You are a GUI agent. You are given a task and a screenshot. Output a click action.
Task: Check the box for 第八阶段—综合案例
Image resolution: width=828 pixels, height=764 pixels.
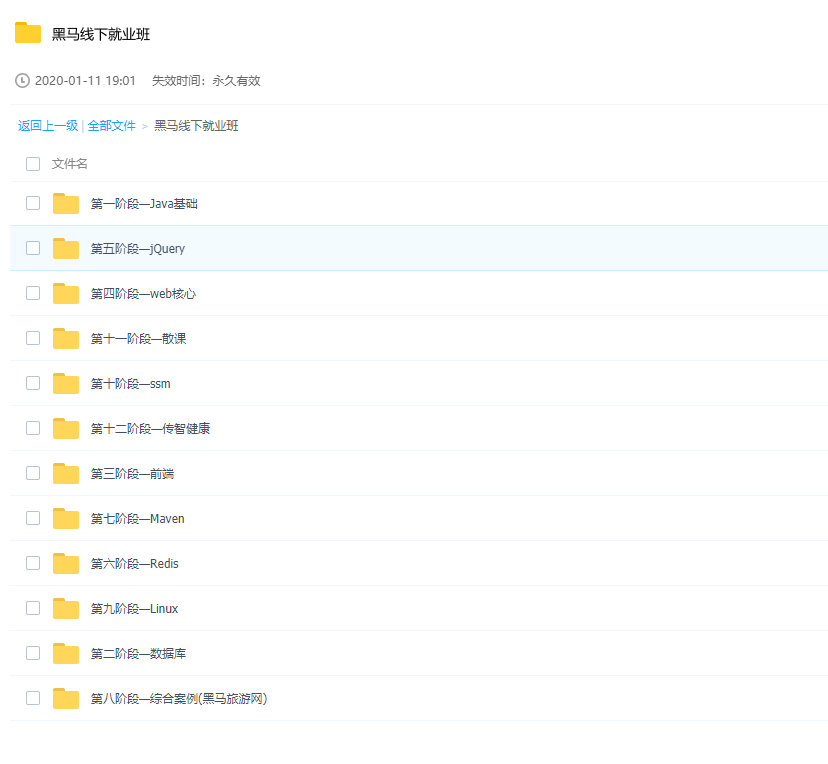click(x=33, y=698)
